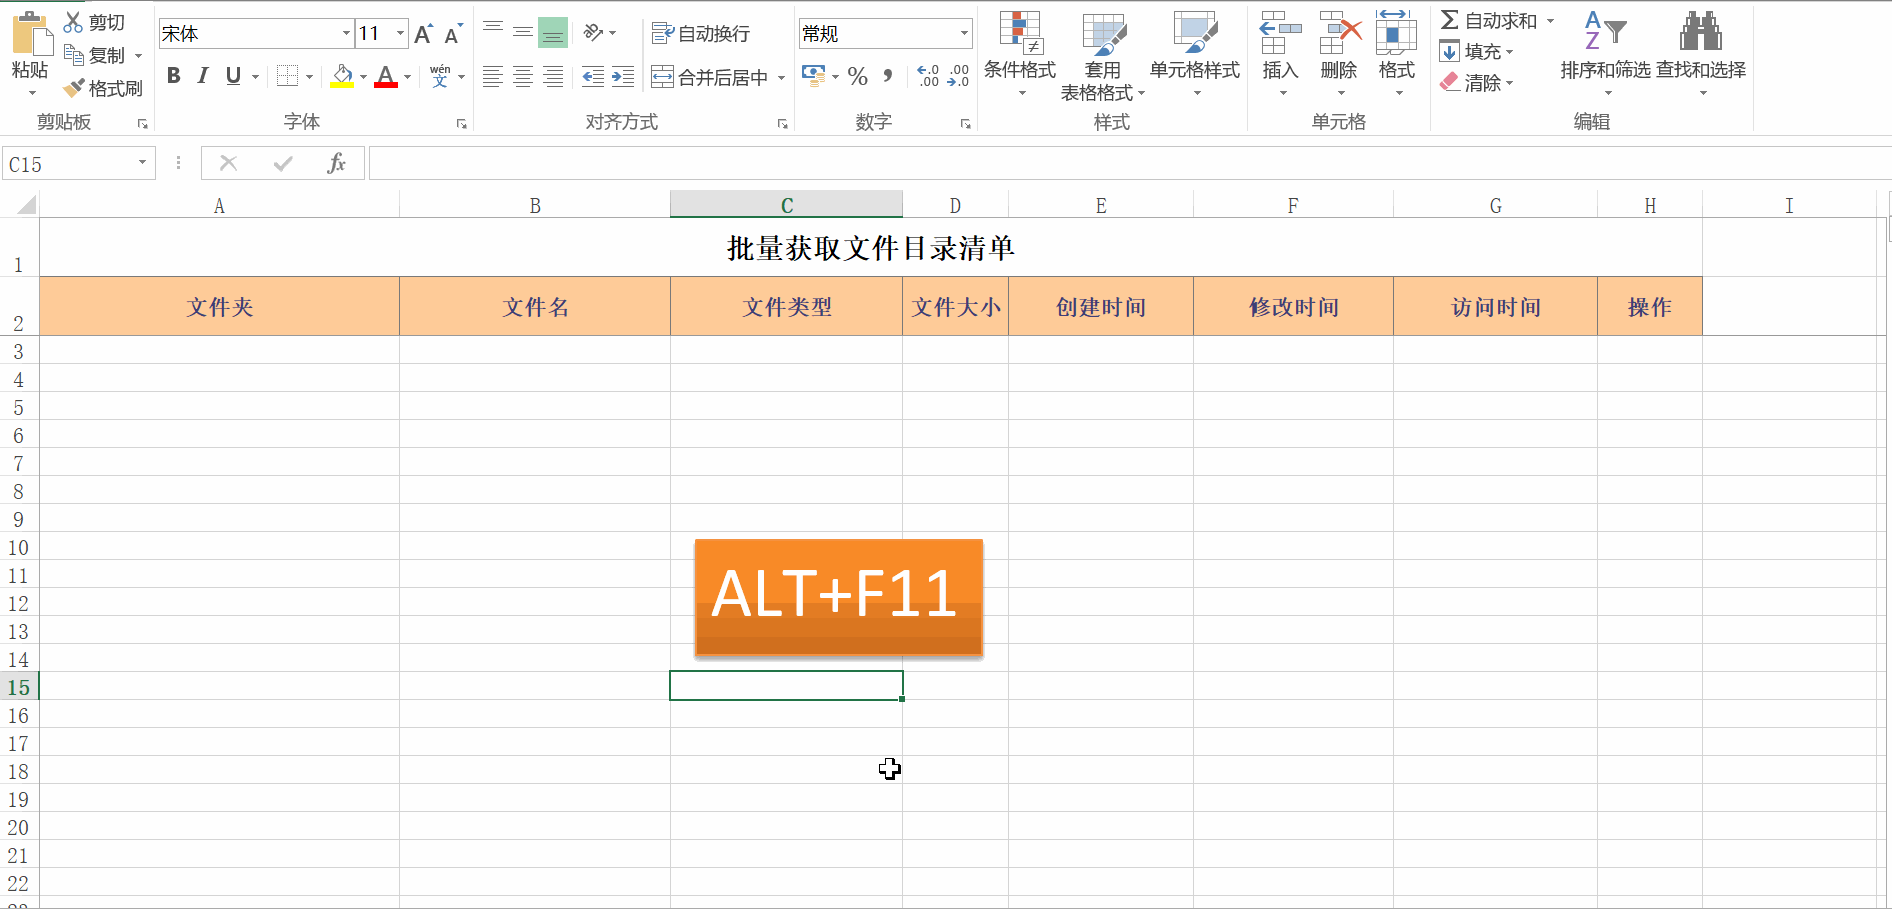Open Cell Styles (单元格样式)

[1195, 54]
